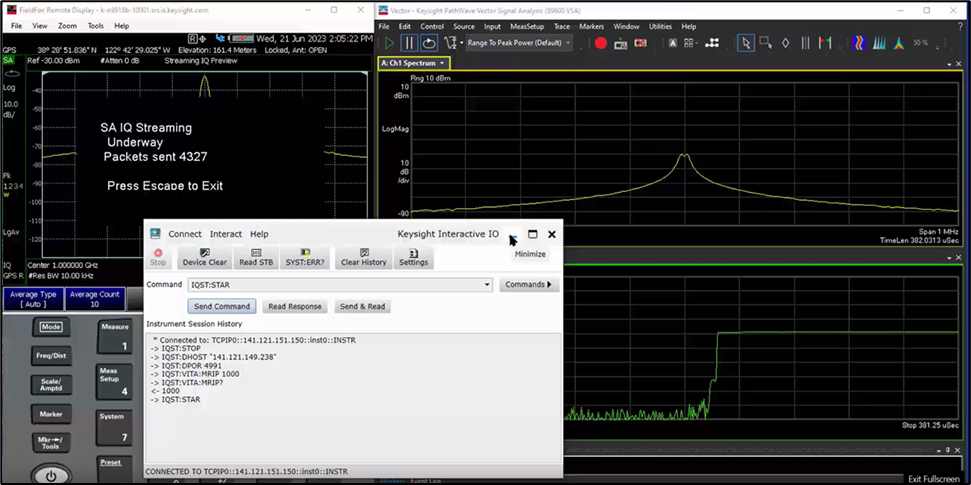Viewport: 971px width, 485px height.
Task: Click the Restart measurement icon
Action: [429, 43]
